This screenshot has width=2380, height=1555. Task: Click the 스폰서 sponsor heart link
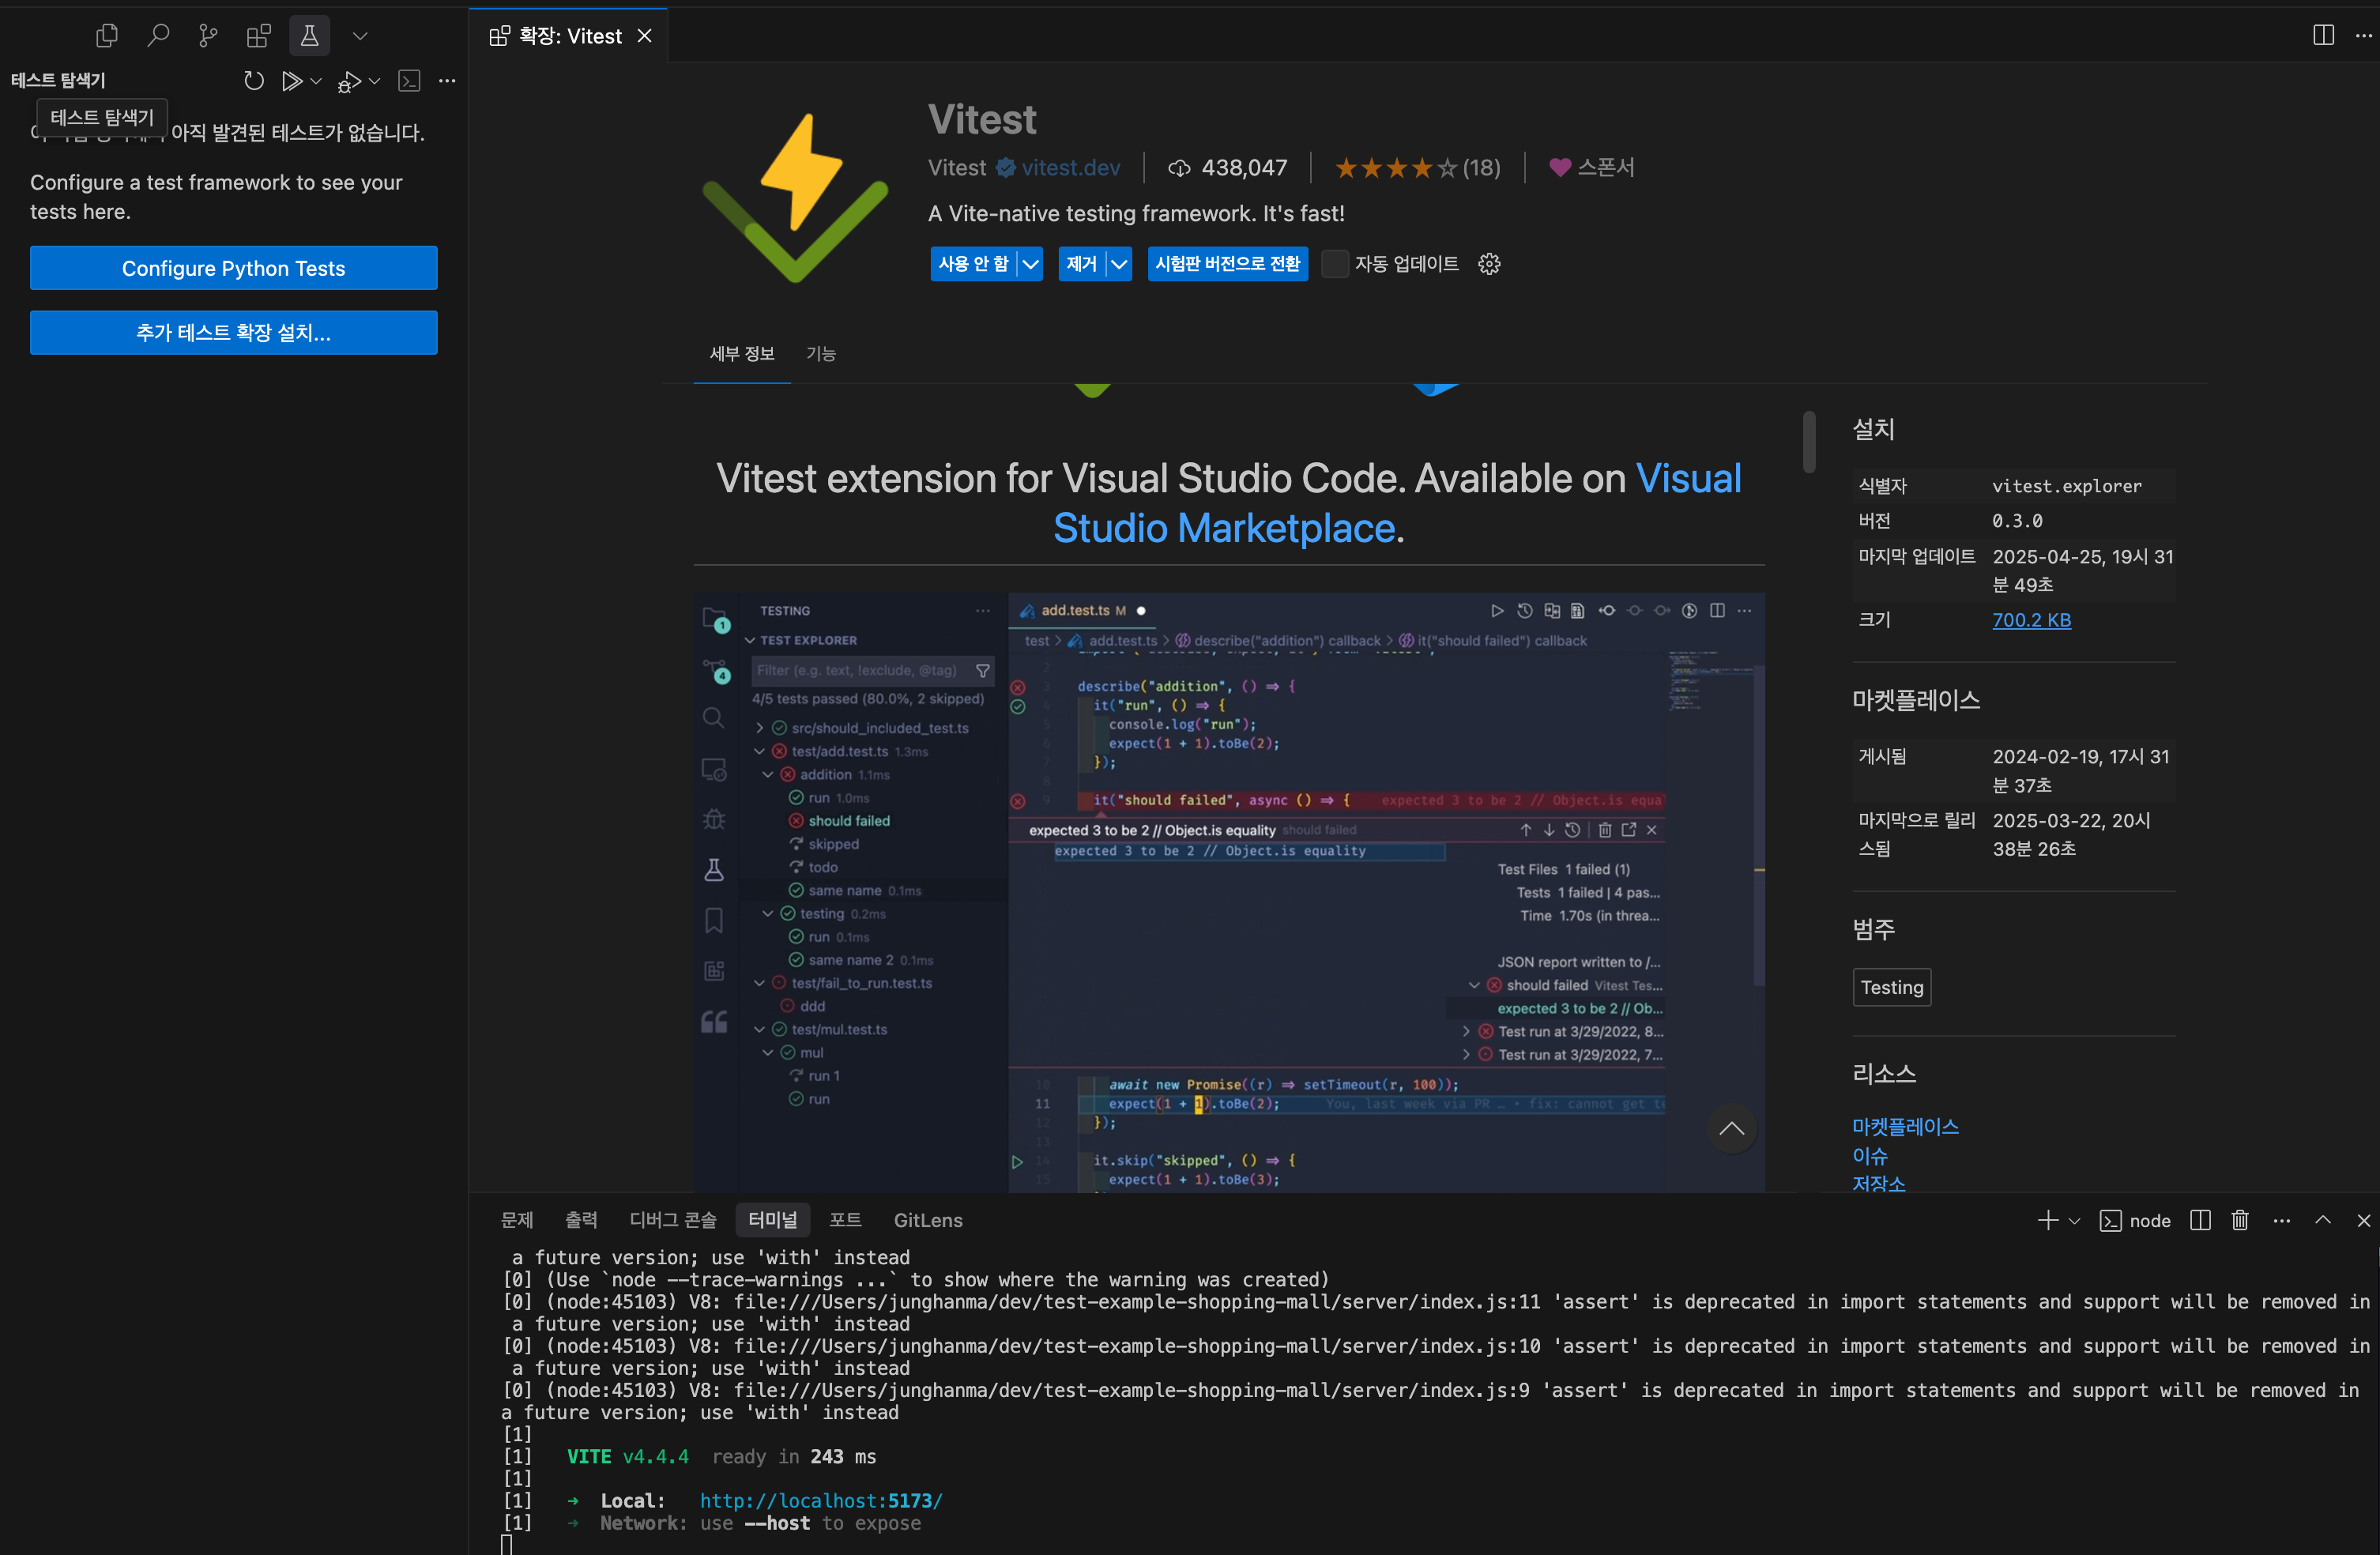pos(1591,167)
